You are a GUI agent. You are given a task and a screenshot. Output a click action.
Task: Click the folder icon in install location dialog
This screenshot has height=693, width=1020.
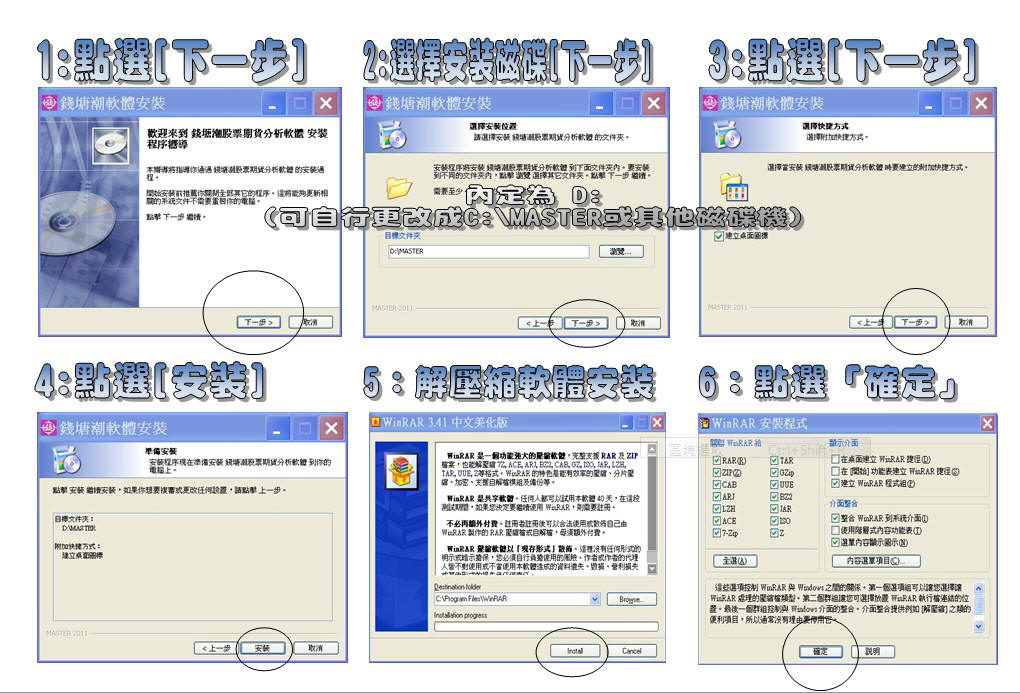pos(399,186)
